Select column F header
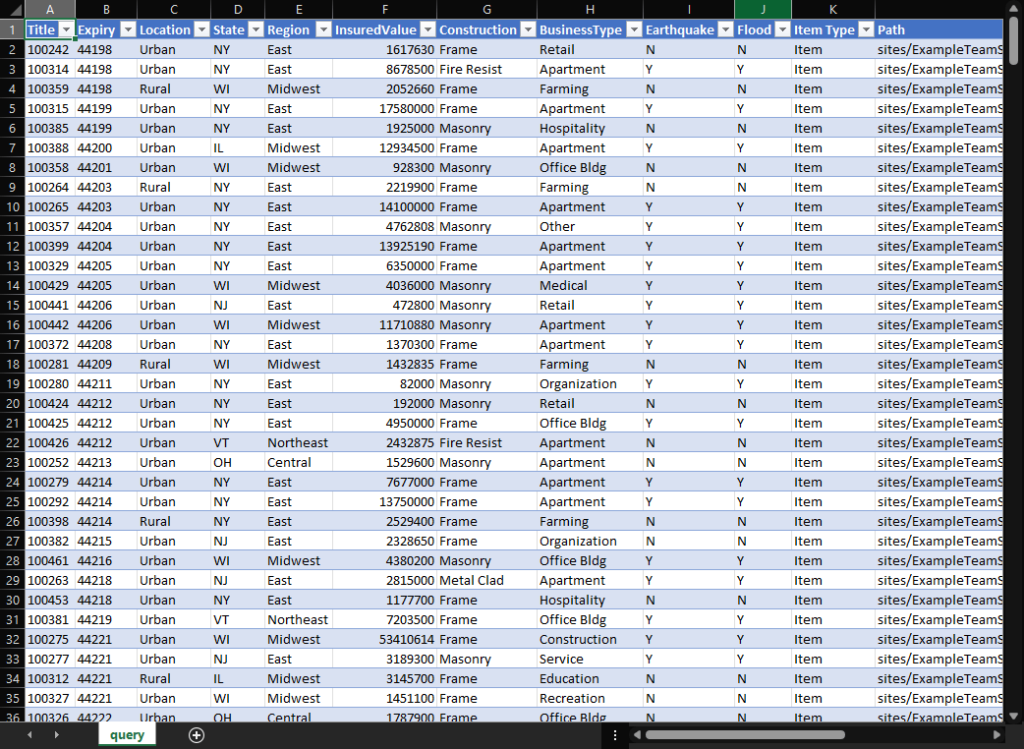1024x749 pixels. click(x=385, y=9)
